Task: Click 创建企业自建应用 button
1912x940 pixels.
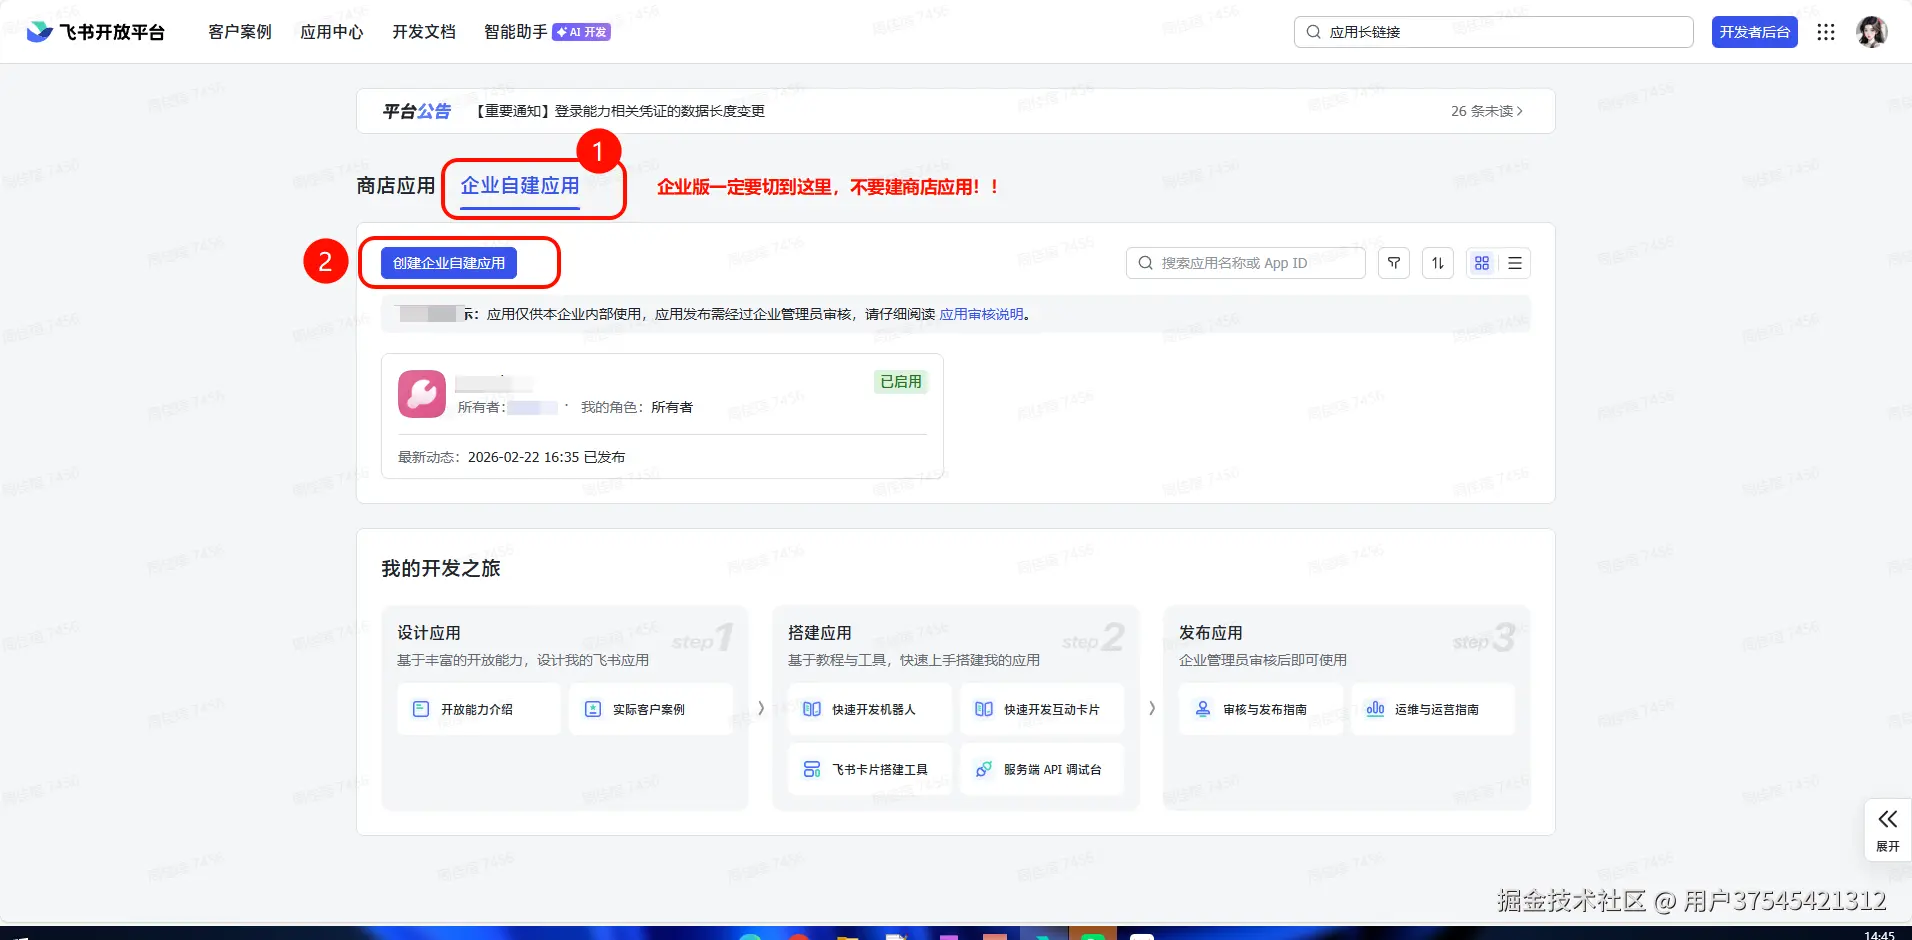Action: [449, 263]
